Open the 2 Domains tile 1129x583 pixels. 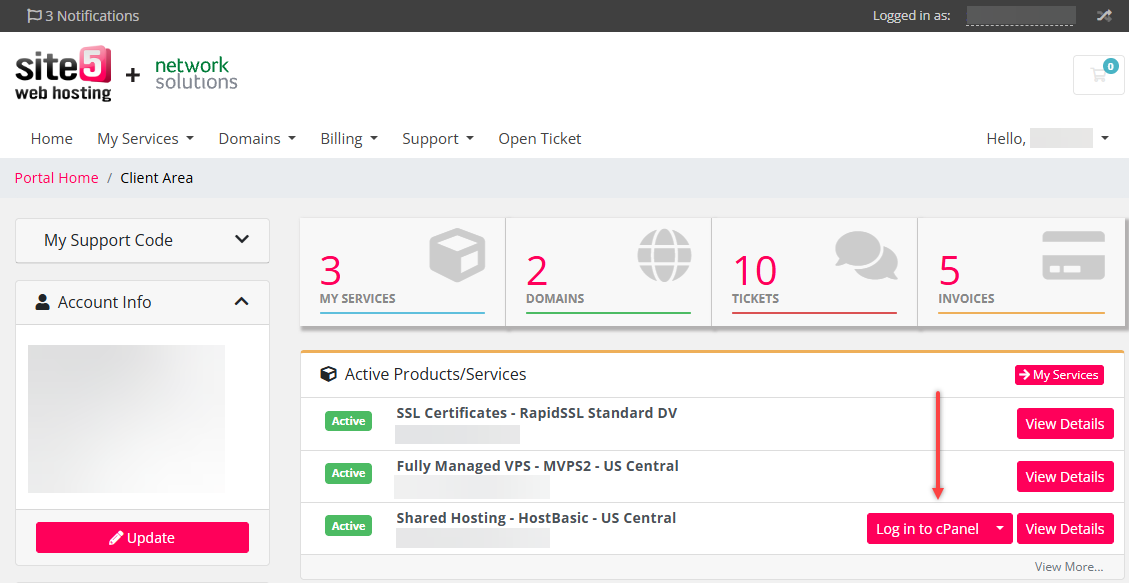[x=608, y=272]
